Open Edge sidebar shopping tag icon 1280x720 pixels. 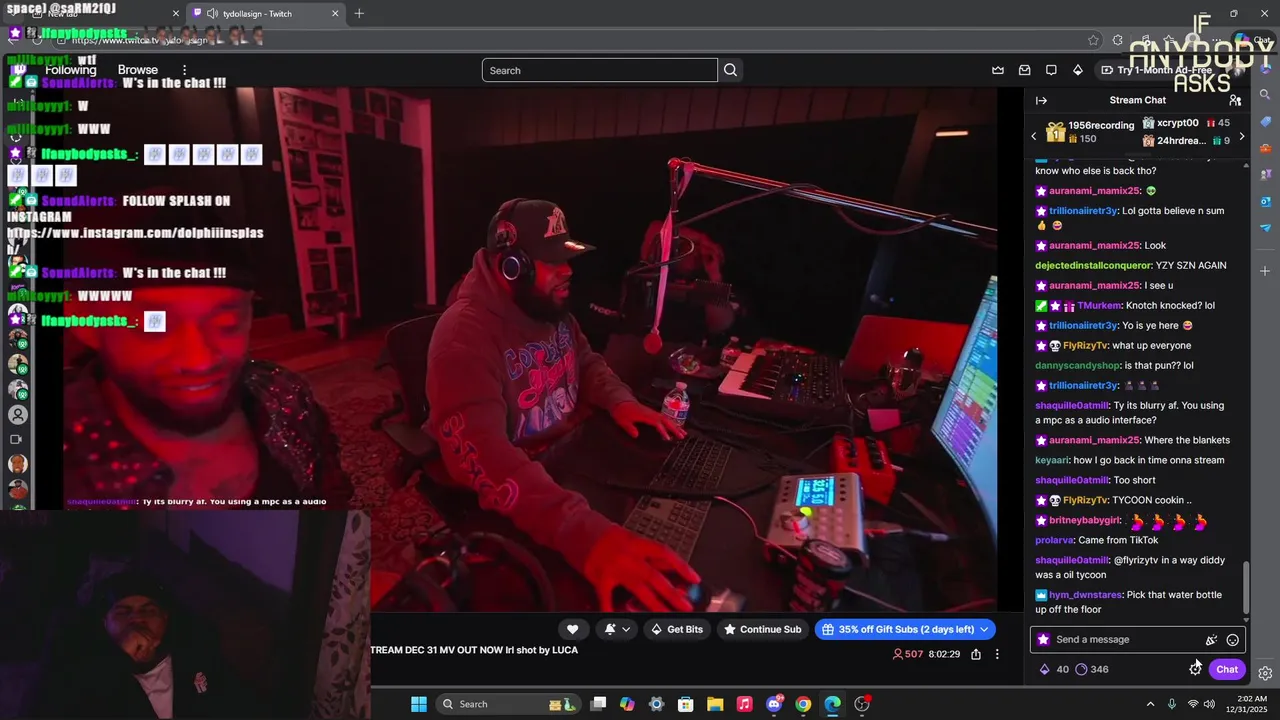click(x=1265, y=121)
